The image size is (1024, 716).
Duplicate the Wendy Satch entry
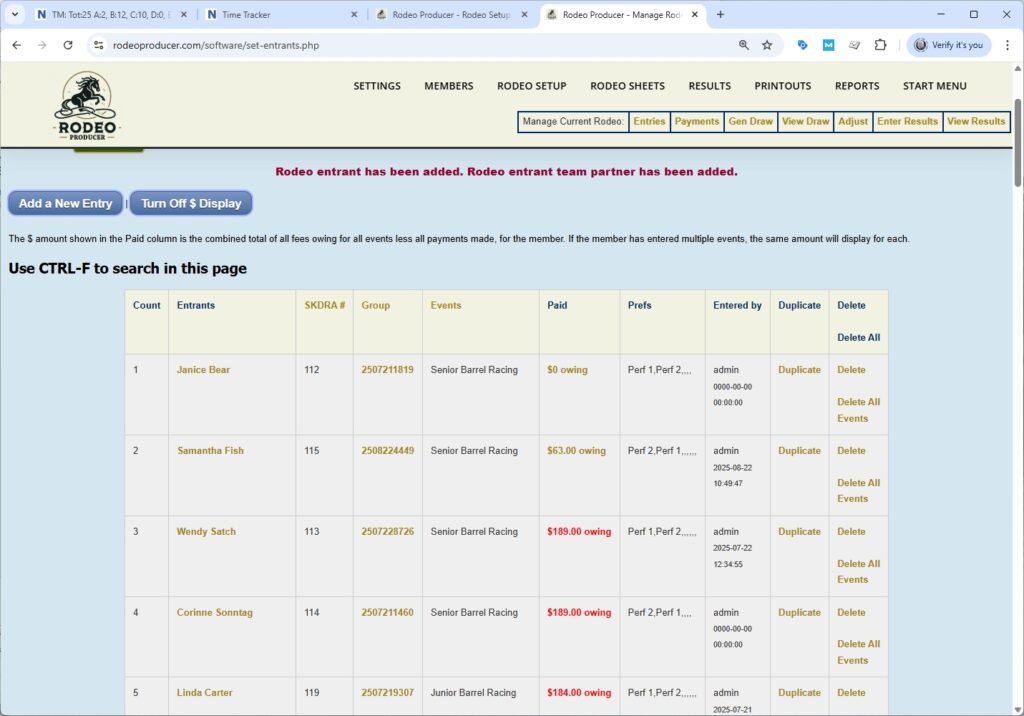click(x=799, y=532)
